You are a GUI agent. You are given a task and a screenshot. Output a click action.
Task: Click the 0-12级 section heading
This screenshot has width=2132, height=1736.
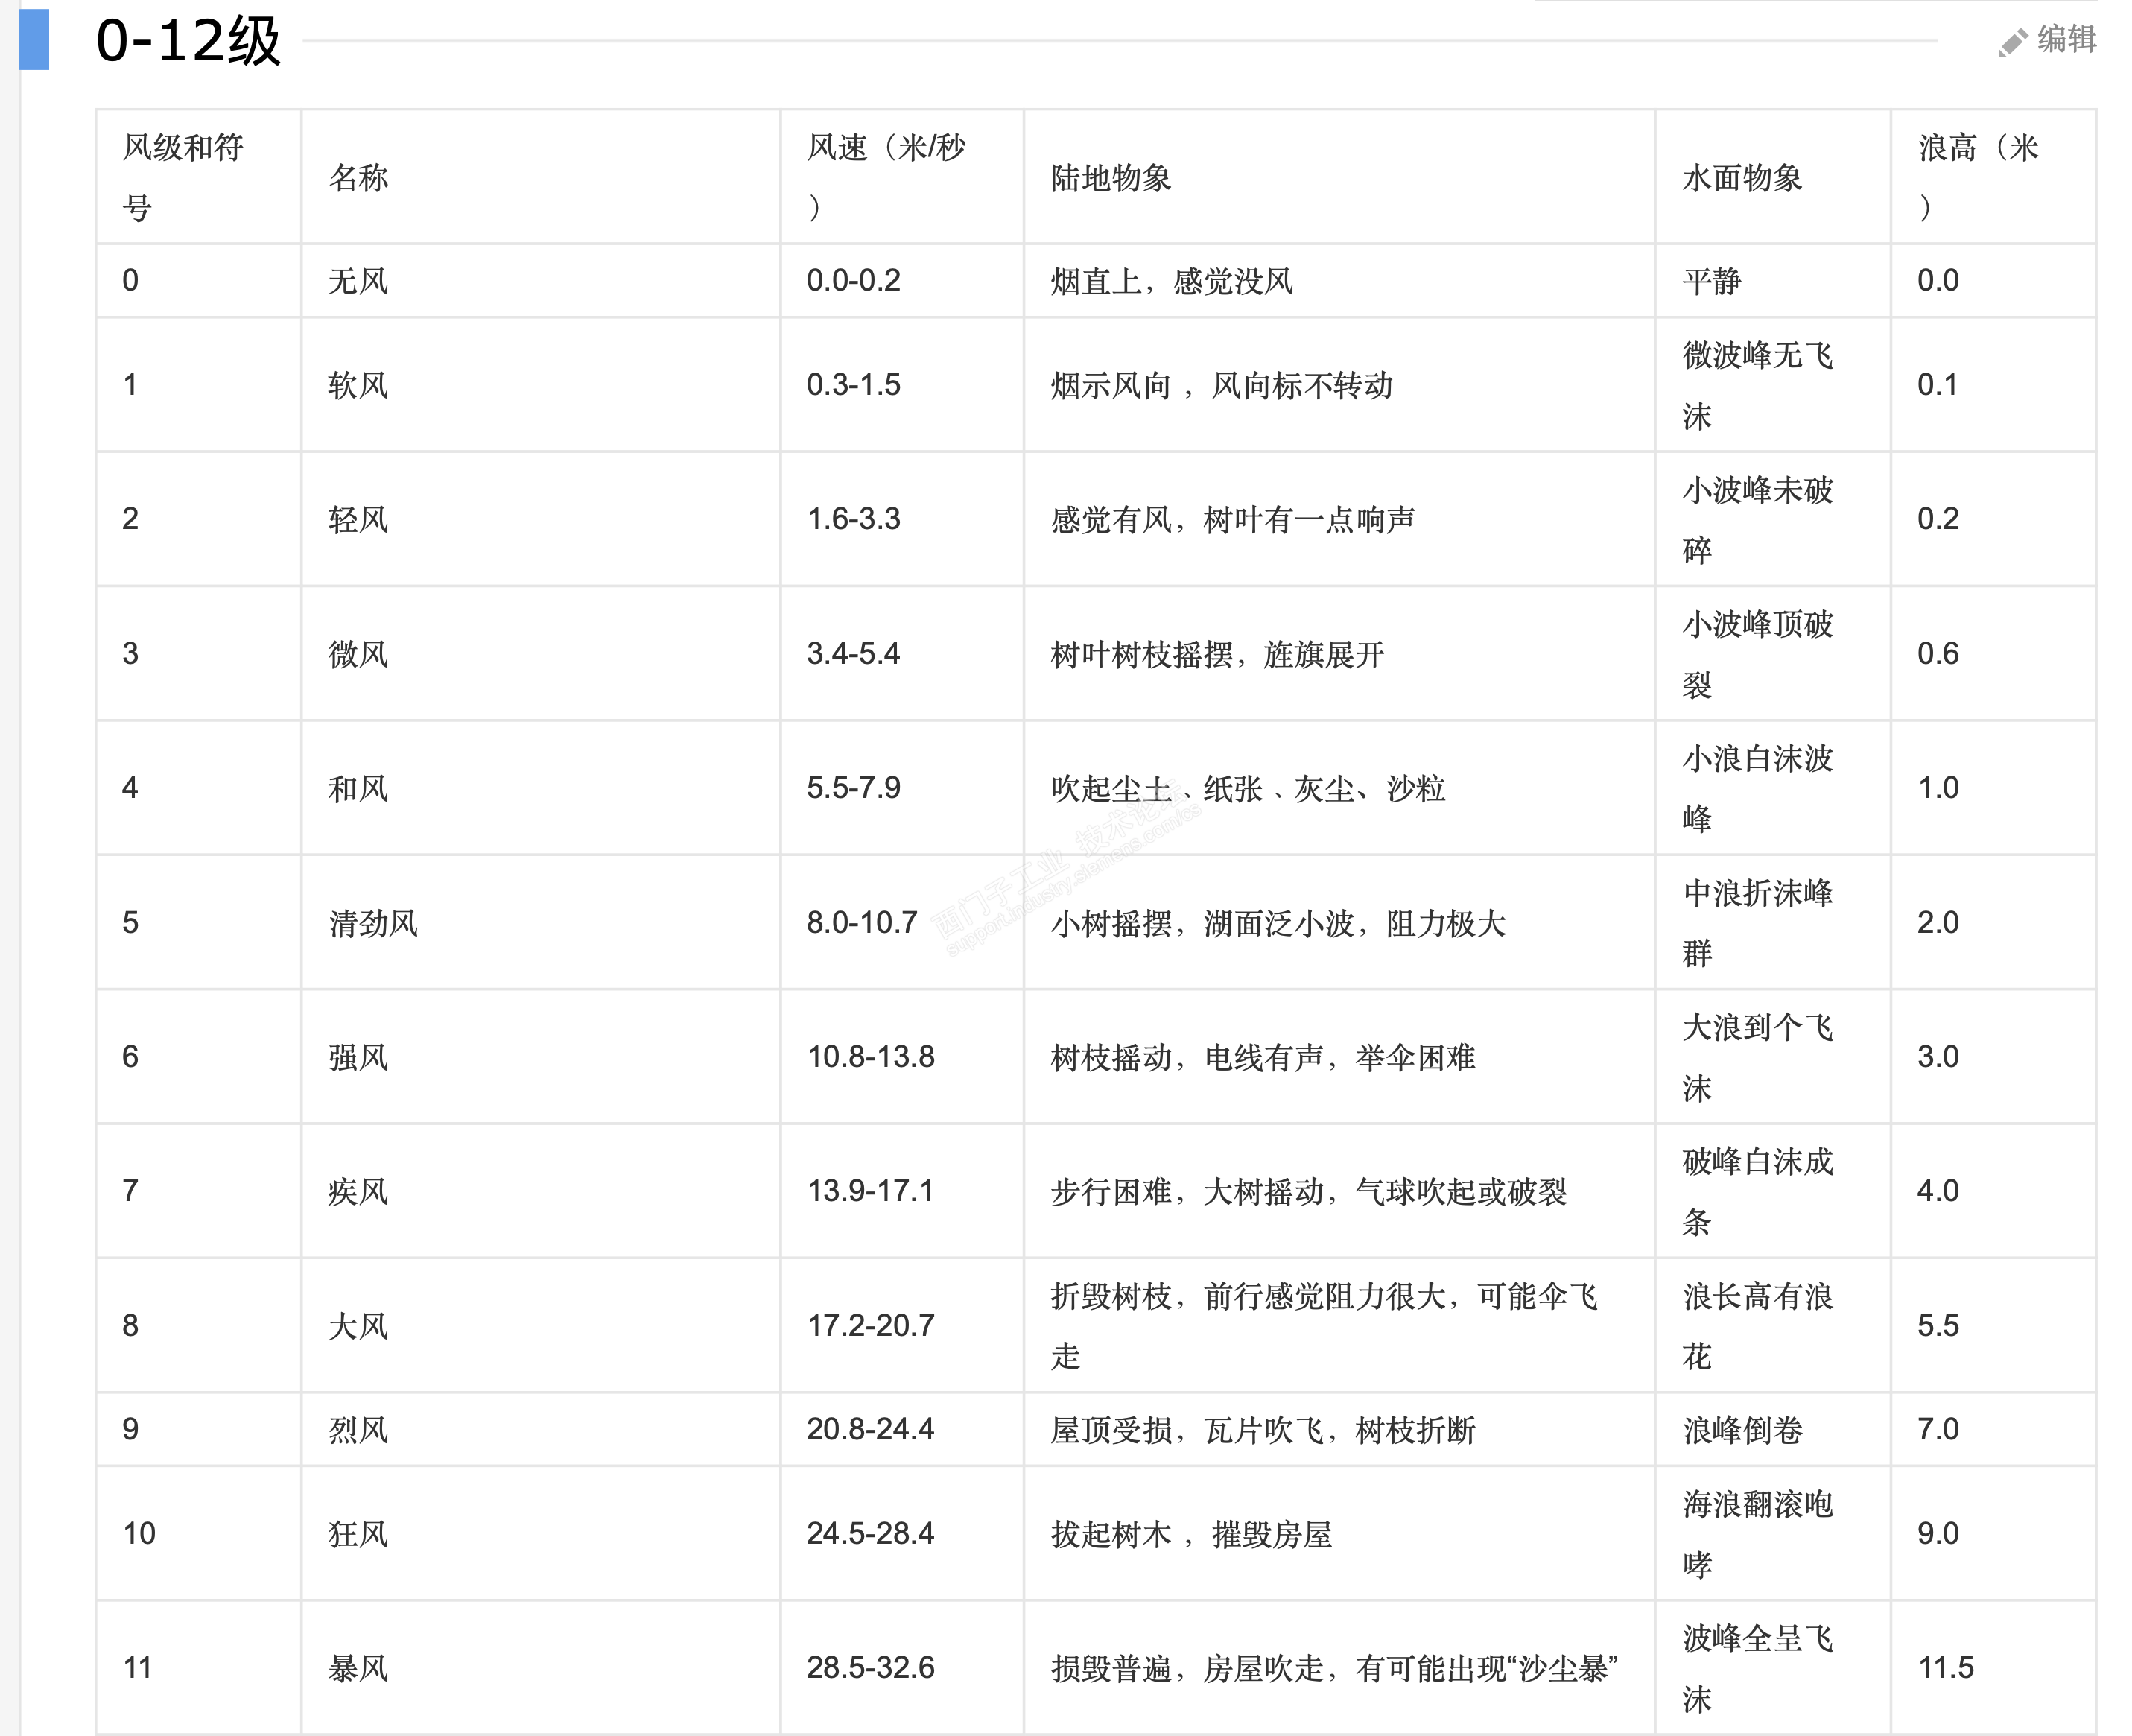pyautogui.click(x=188, y=41)
